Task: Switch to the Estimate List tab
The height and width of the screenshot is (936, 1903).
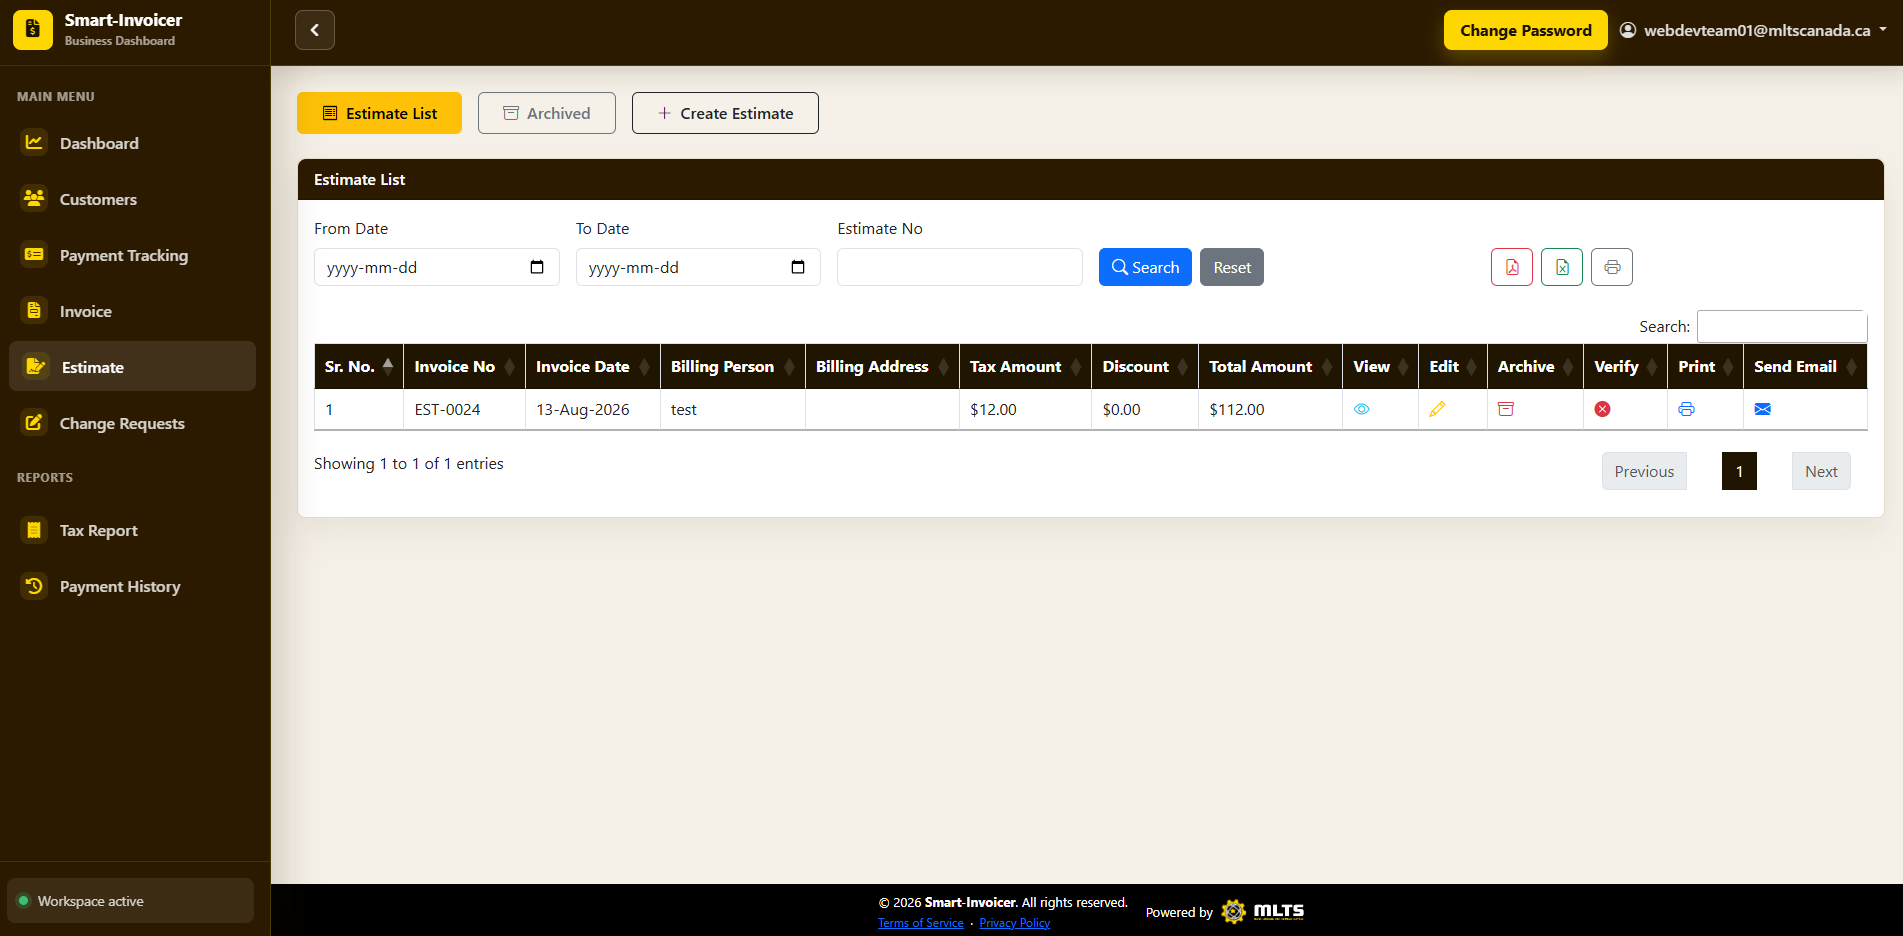Action: pyautogui.click(x=379, y=113)
